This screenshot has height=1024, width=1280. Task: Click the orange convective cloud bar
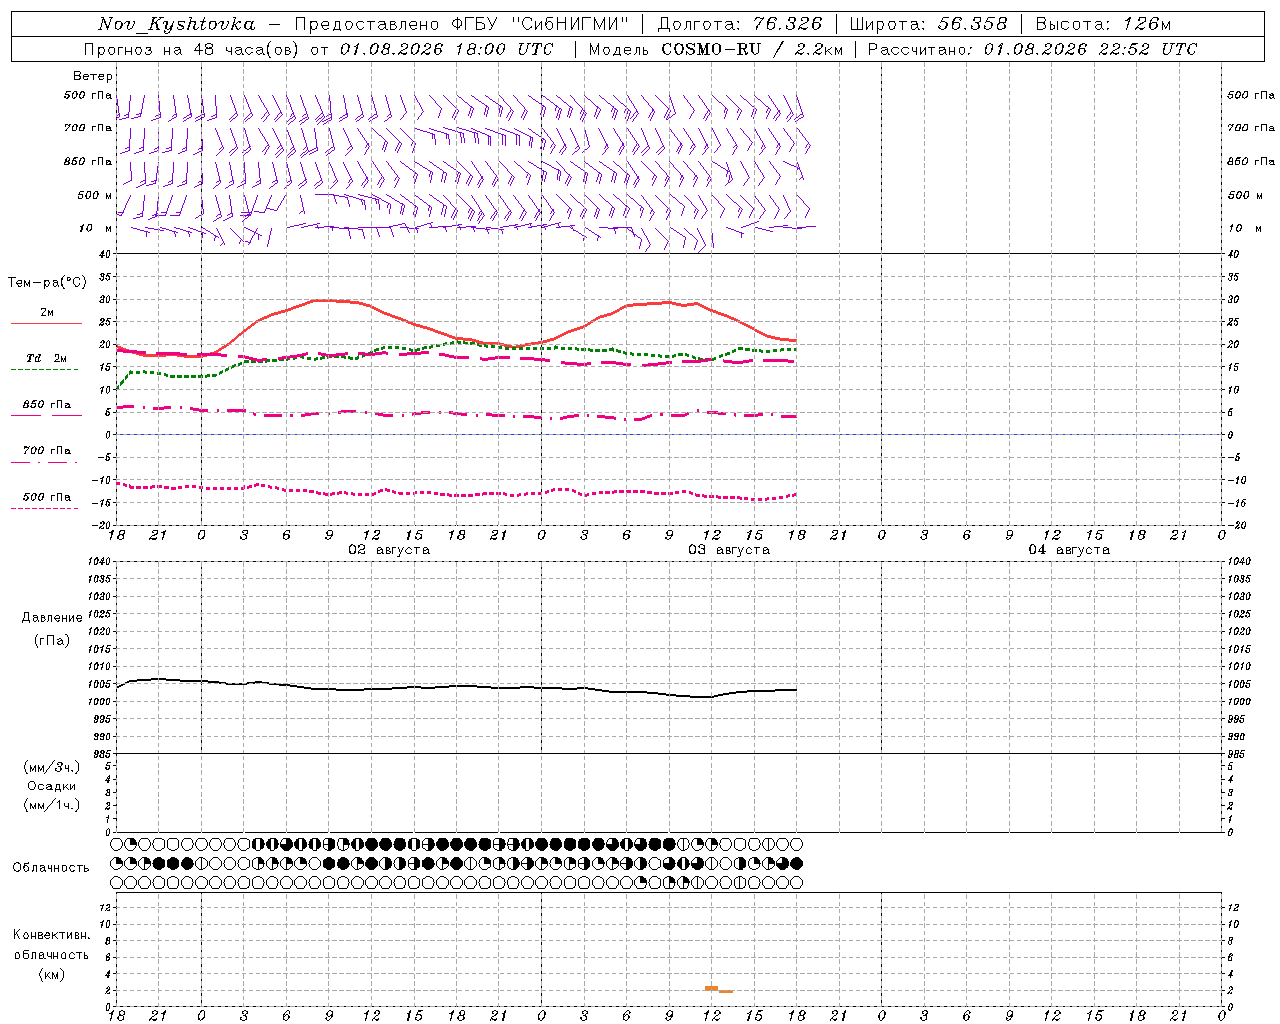coord(718,989)
